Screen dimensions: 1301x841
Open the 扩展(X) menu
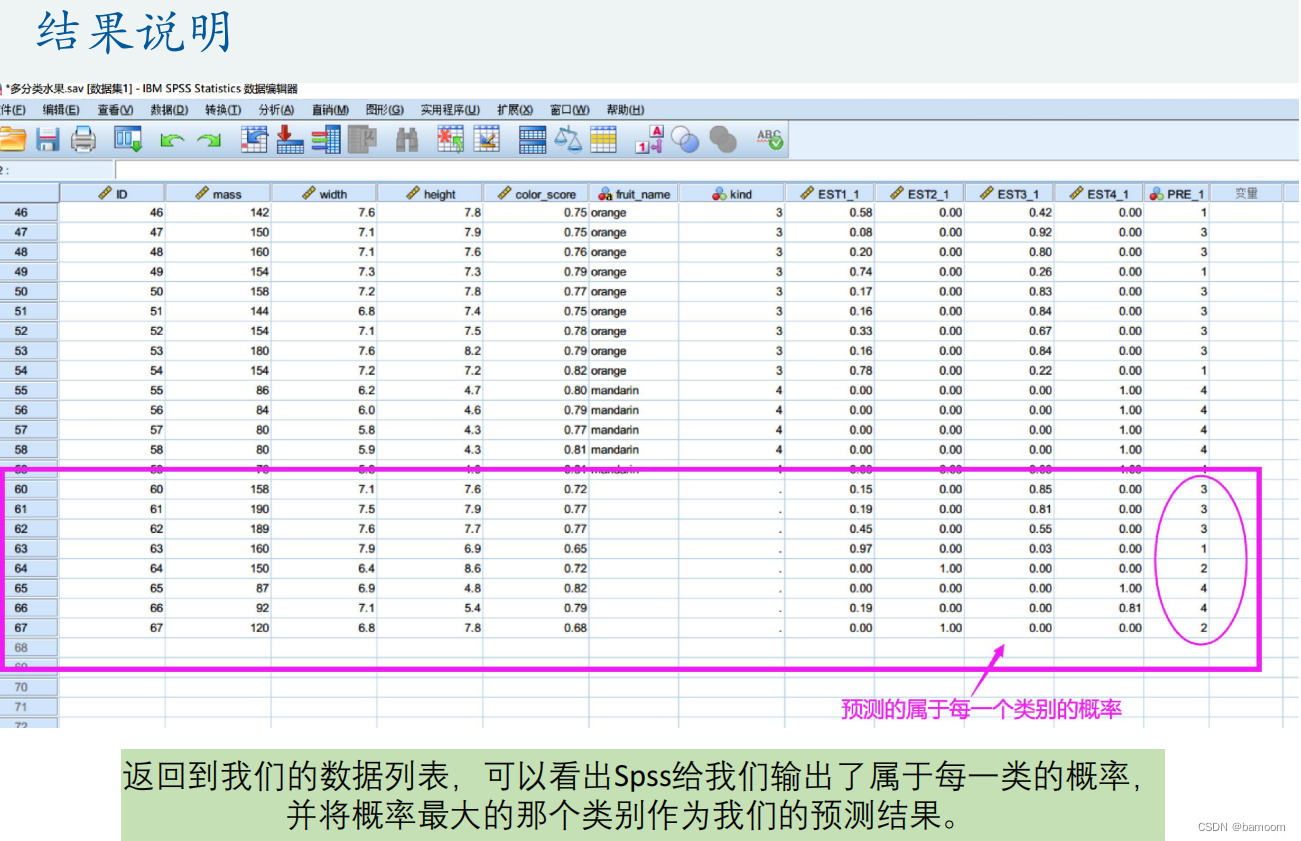(515, 110)
